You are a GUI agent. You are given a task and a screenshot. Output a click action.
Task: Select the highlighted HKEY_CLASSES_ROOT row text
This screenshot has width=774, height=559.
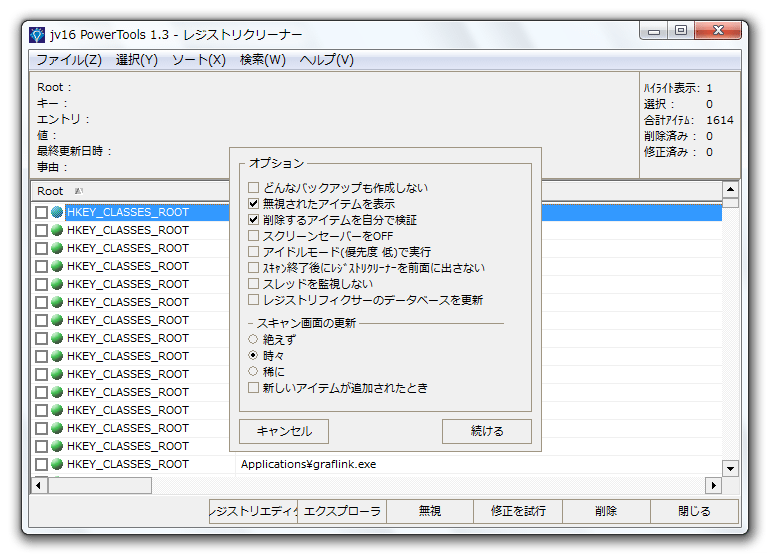(128, 212)
